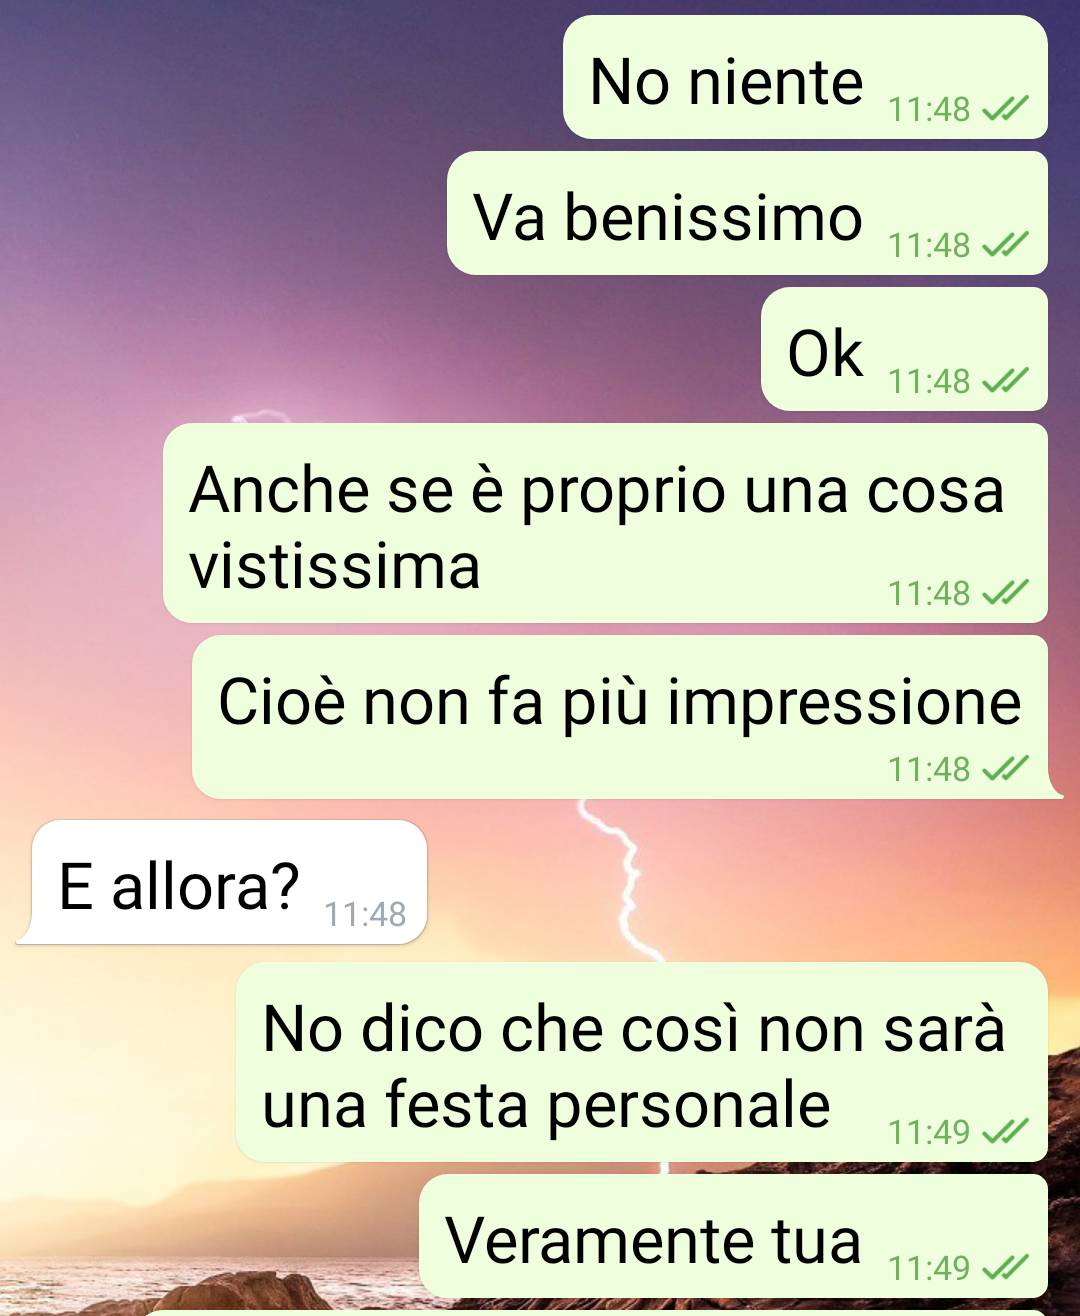Select the 'Cioè non fa più impressione' bubble

pos(620,717)
